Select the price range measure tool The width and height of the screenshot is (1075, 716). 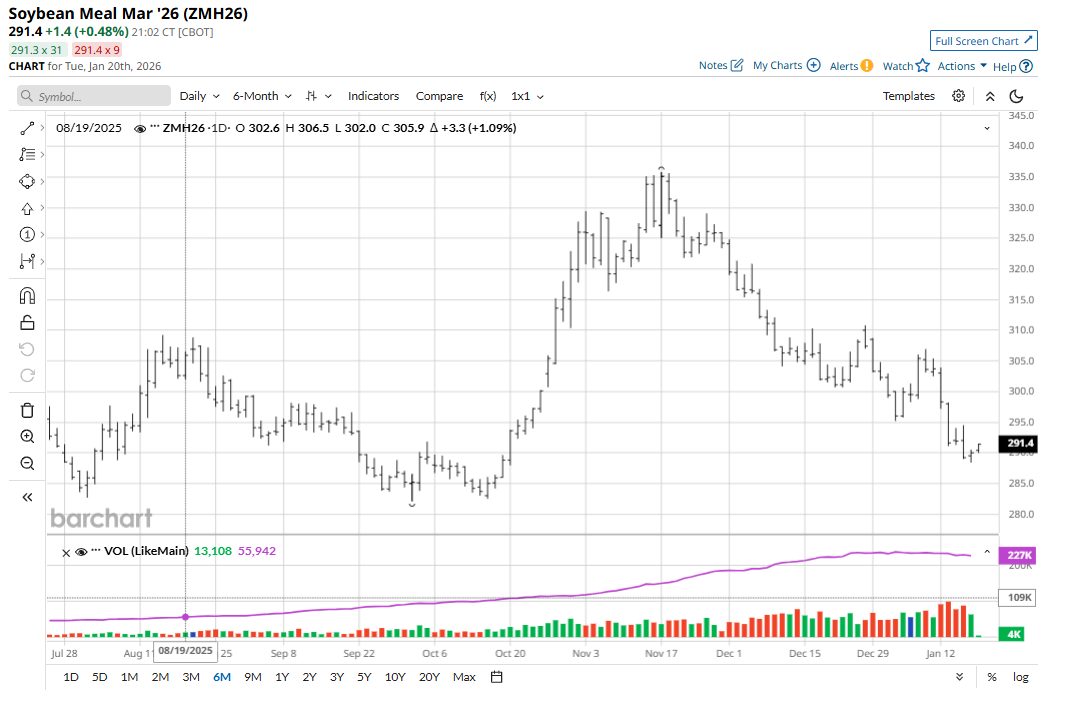pos(27,261)
